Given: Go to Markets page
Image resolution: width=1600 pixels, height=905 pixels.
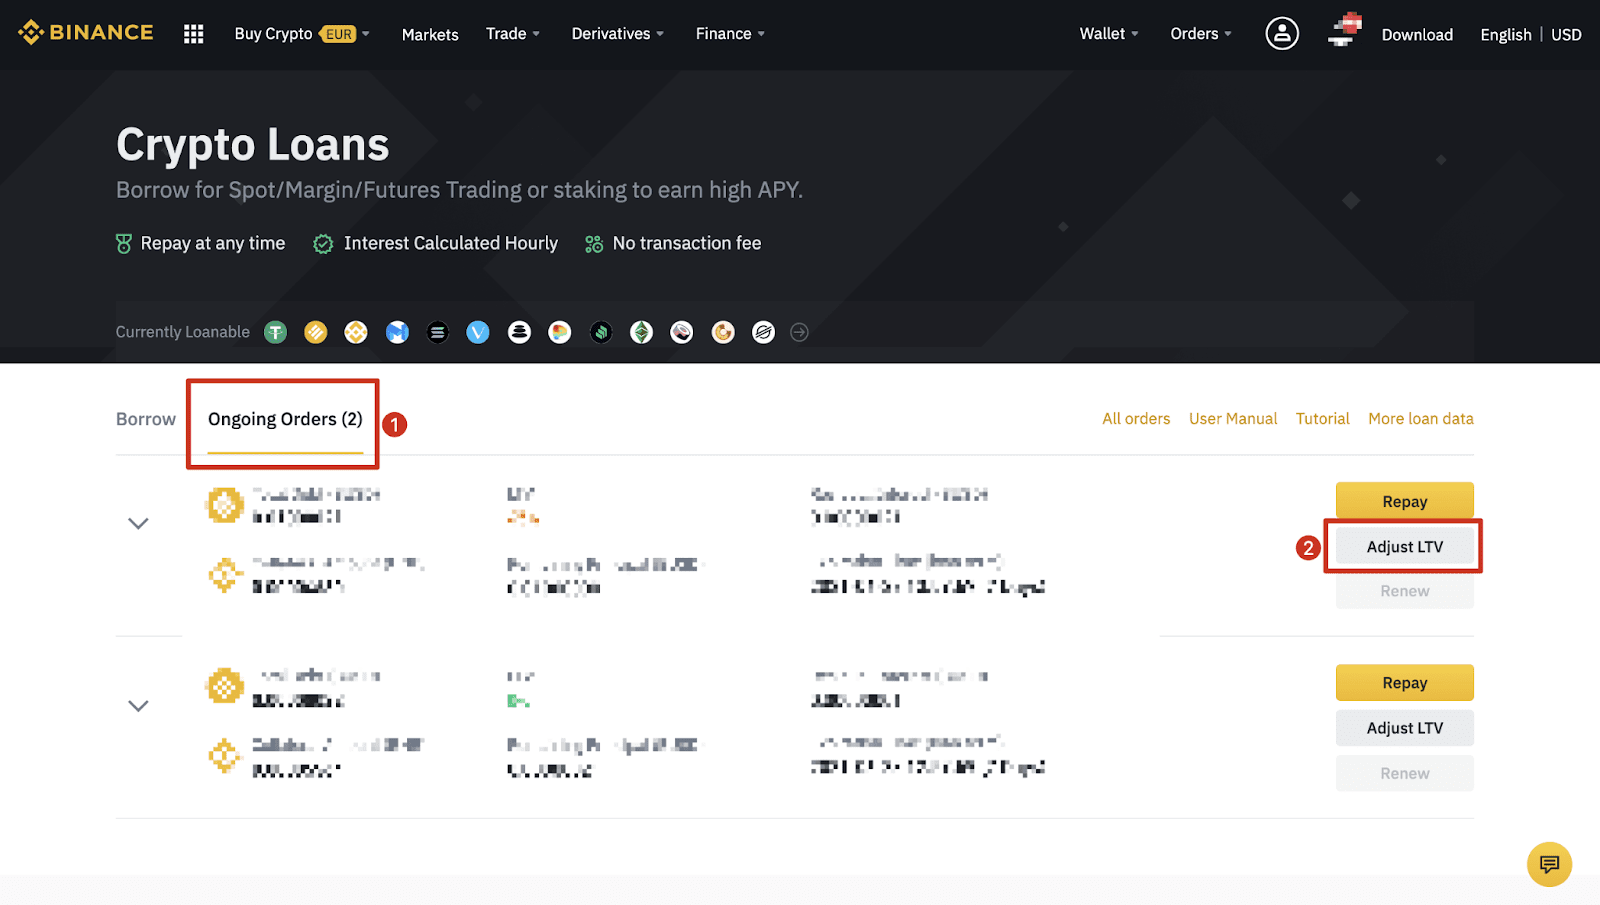Looking at the screenshot, I should 430,34.
